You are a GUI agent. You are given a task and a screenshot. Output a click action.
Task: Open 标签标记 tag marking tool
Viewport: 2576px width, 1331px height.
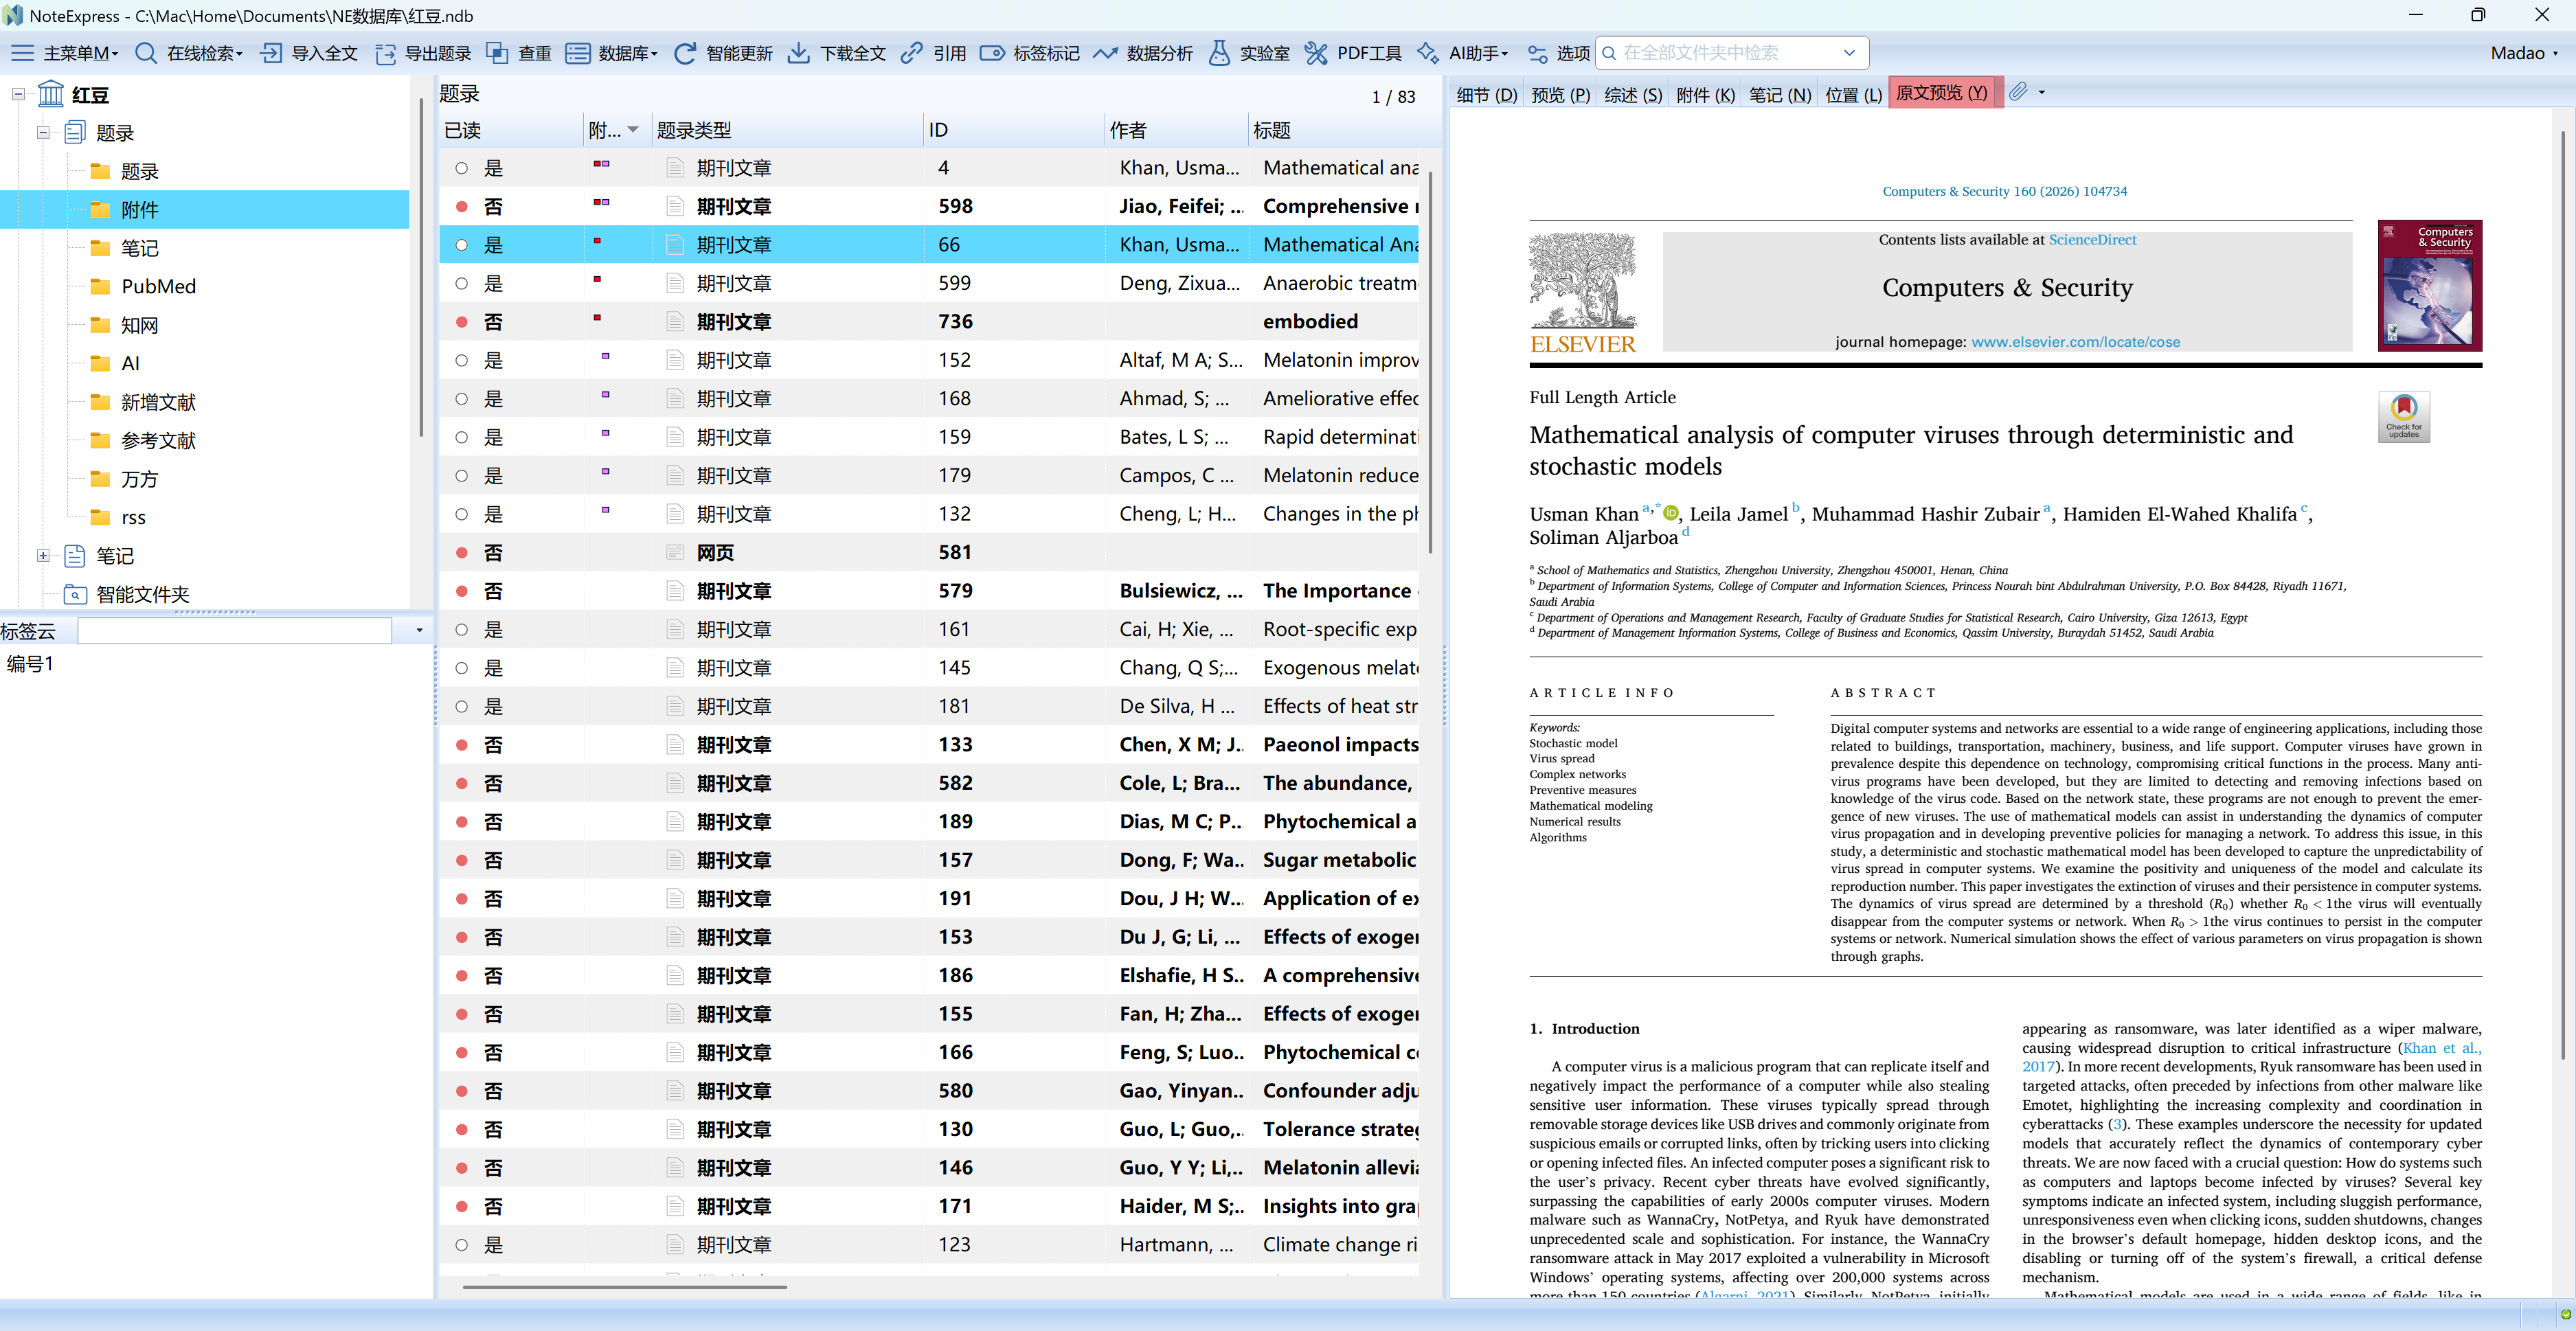1029,53
